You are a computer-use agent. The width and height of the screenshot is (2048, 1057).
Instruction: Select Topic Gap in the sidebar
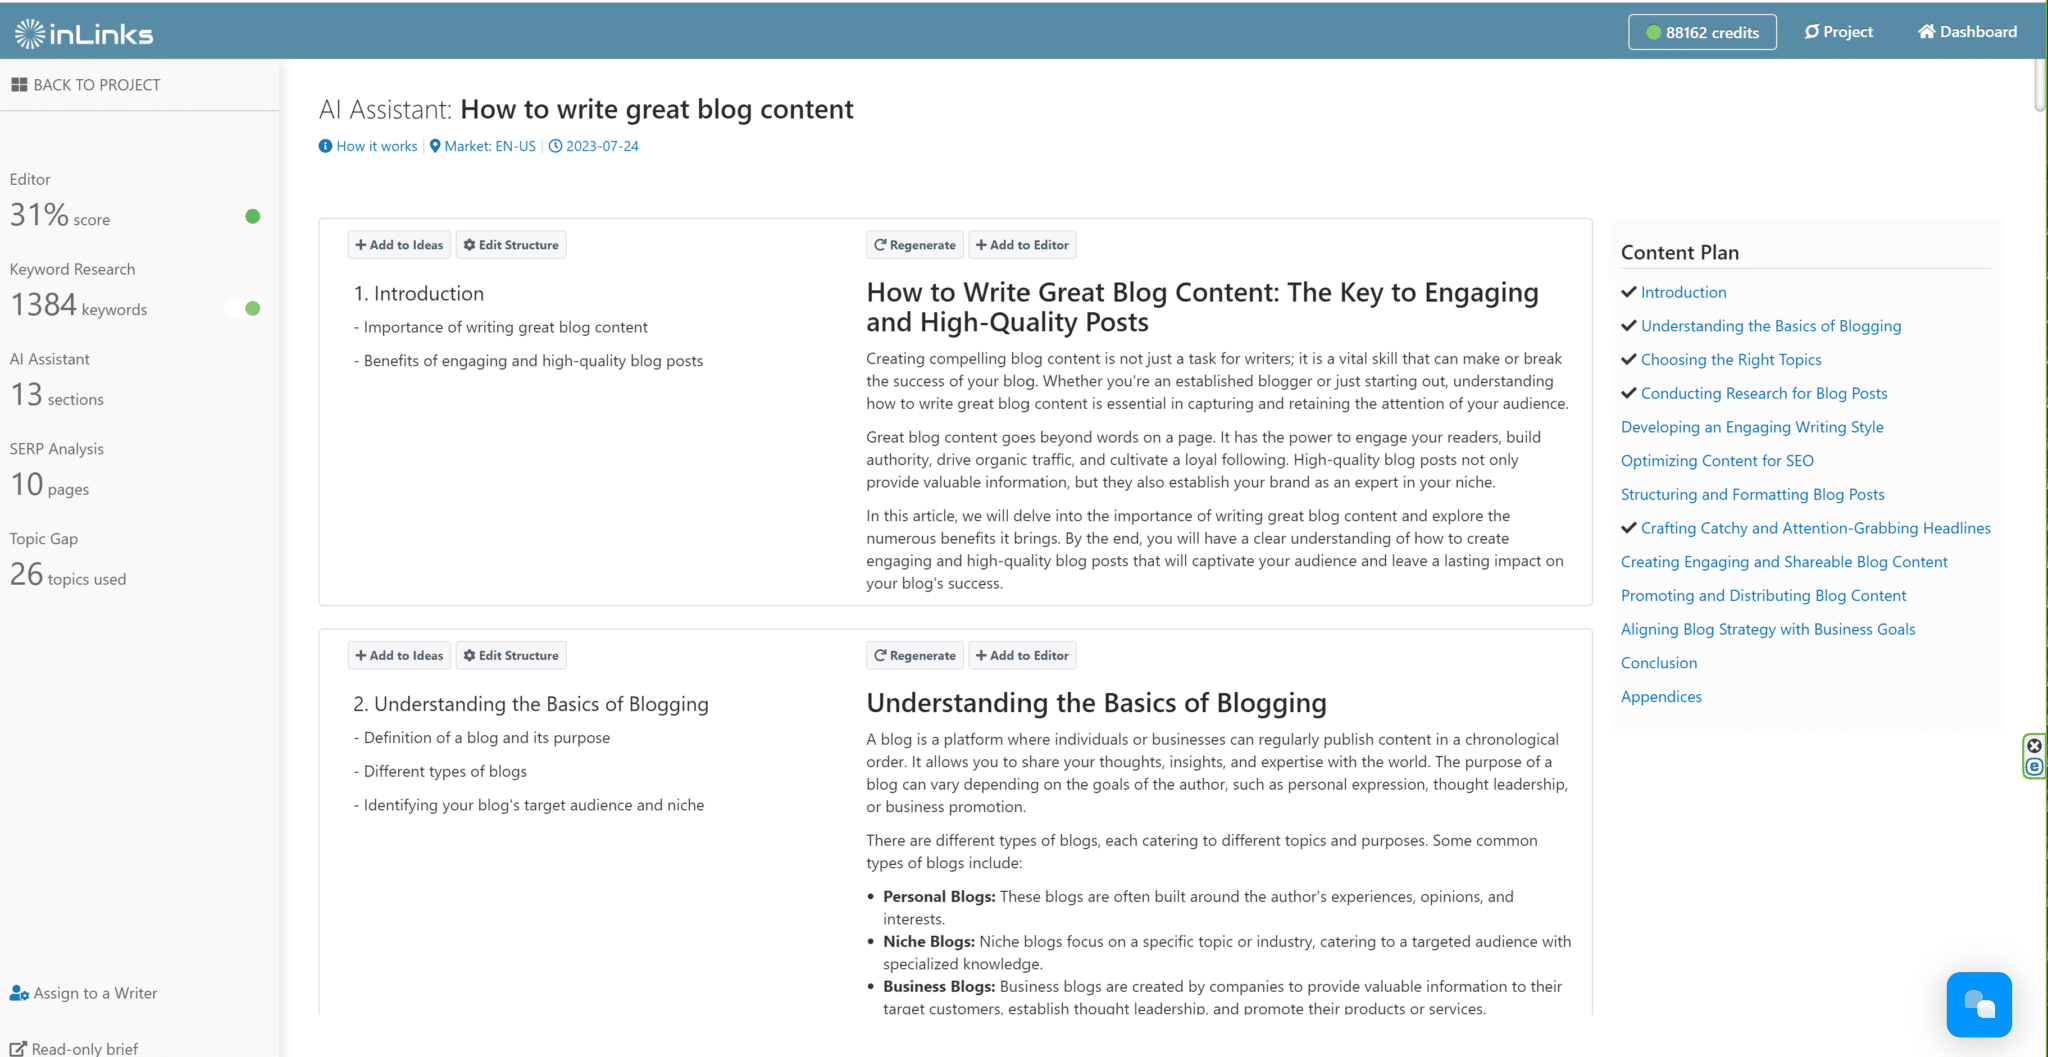click(44, 539)
